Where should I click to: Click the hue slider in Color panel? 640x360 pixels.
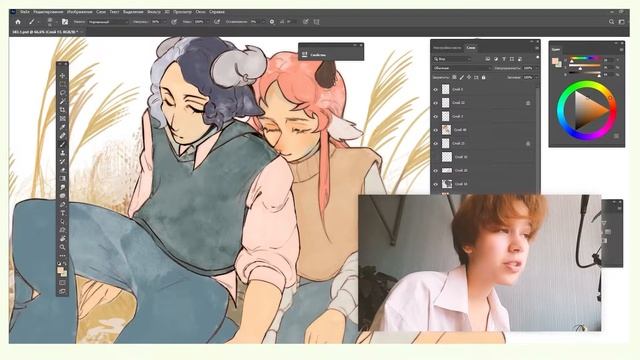pos(585,59)
